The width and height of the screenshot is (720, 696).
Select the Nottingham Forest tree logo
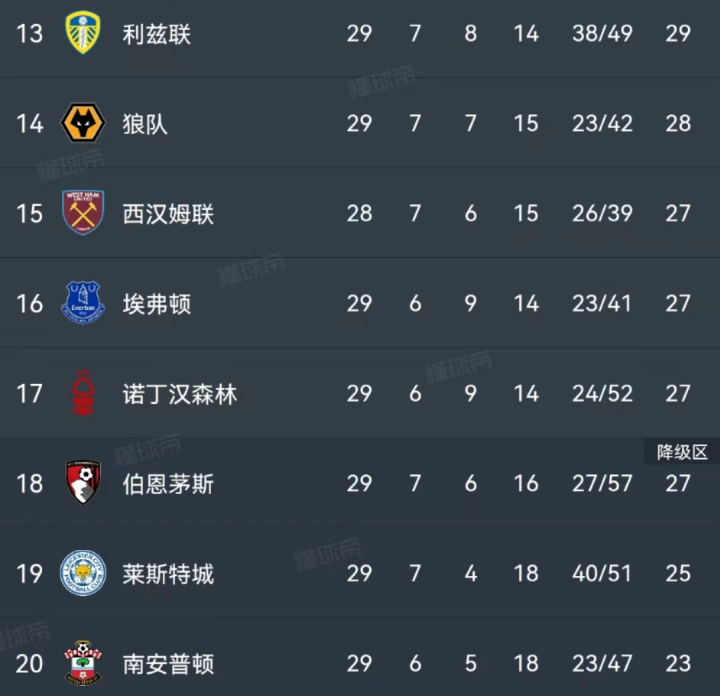click(x=83, y=393)
